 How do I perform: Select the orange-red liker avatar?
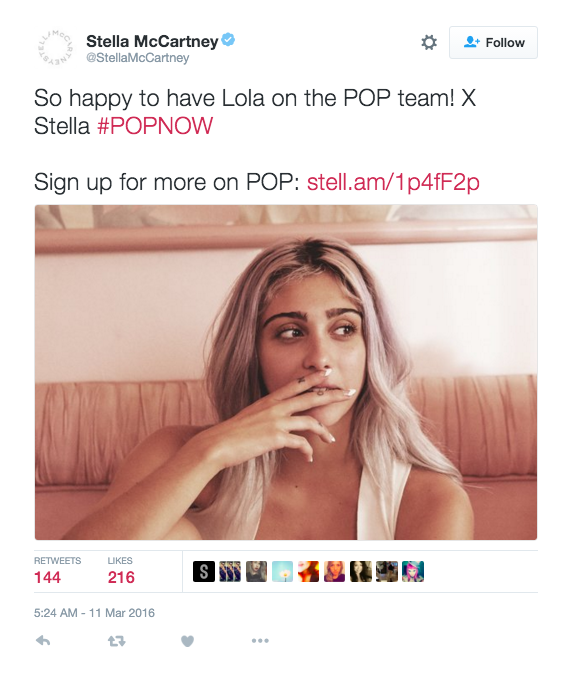(x=308, y=571)
